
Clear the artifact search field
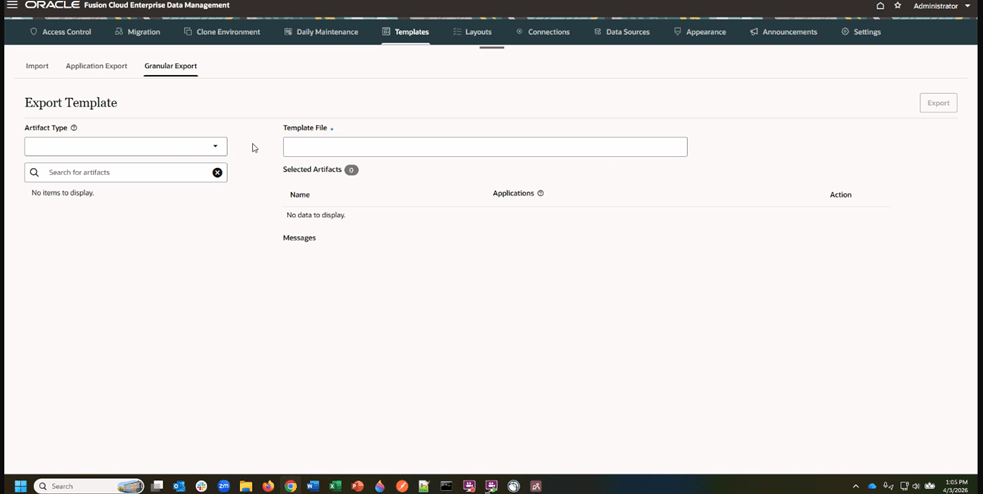click(x=217, y=173)
